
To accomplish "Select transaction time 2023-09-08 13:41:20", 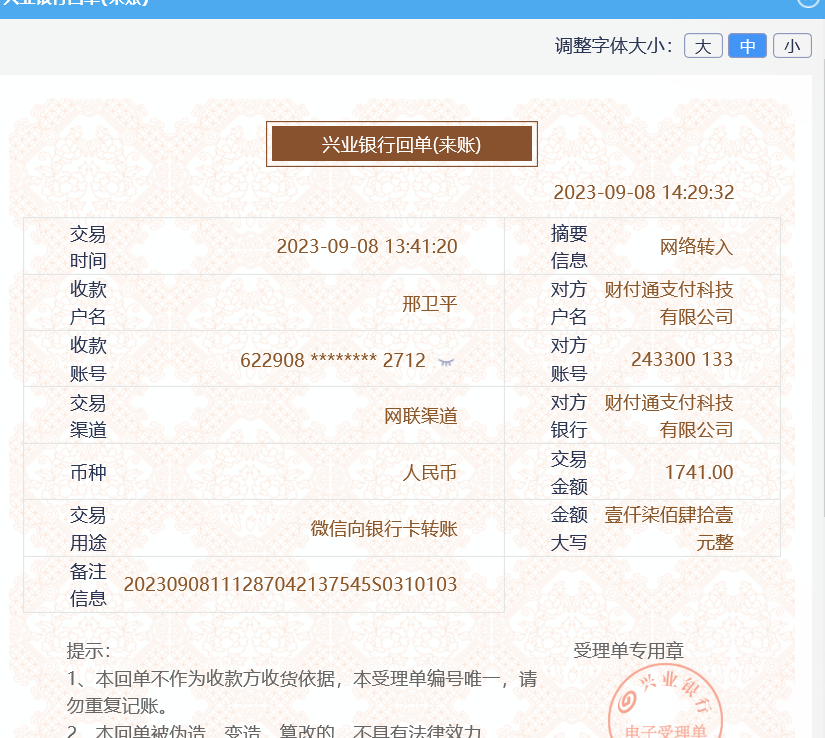I will pos(366,247).
